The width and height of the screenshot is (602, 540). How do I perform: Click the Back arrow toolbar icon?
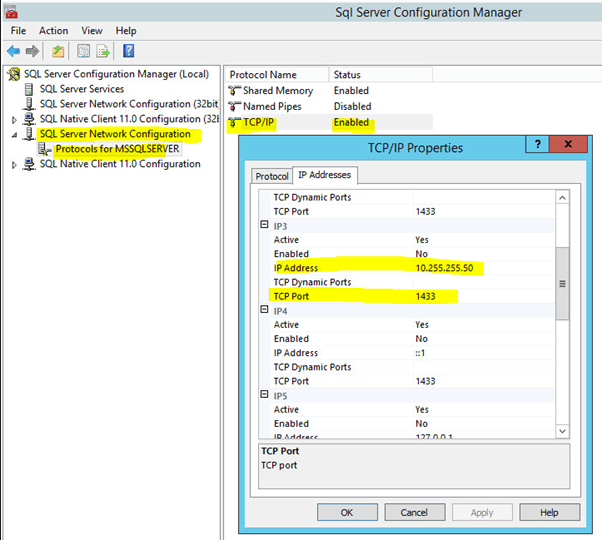[x=13, y=51]
